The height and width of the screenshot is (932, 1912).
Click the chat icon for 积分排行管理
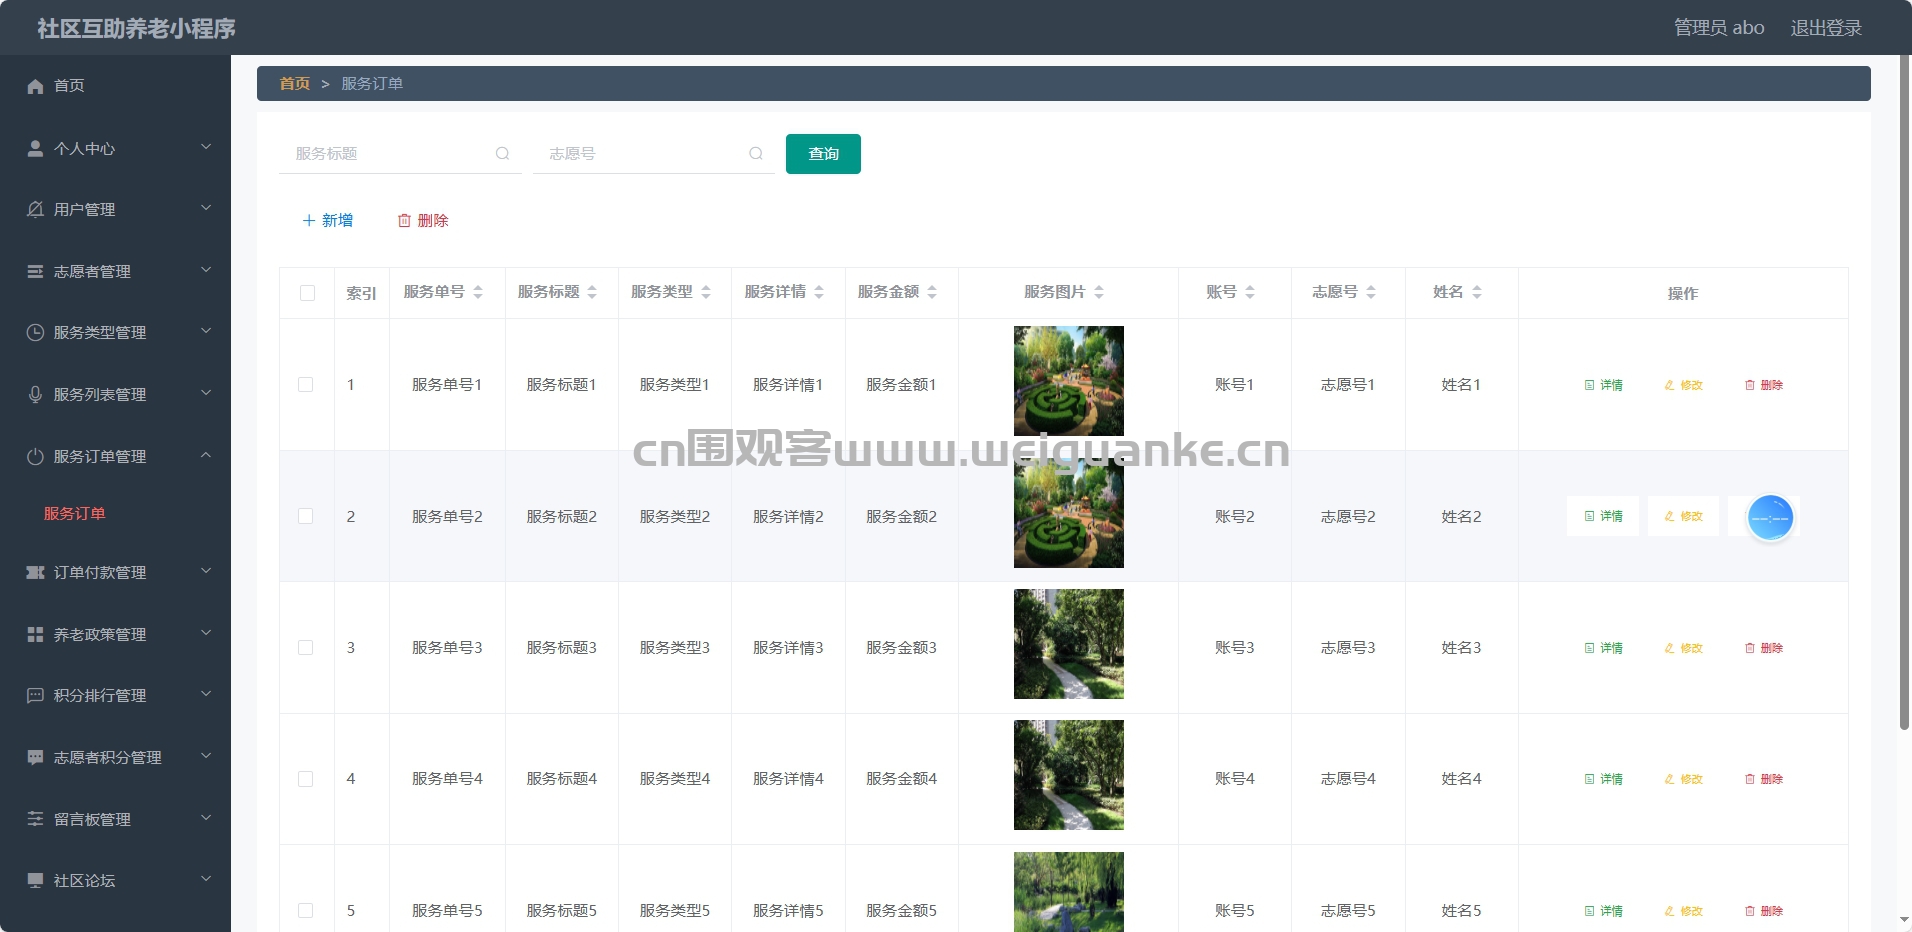(35, 695)
